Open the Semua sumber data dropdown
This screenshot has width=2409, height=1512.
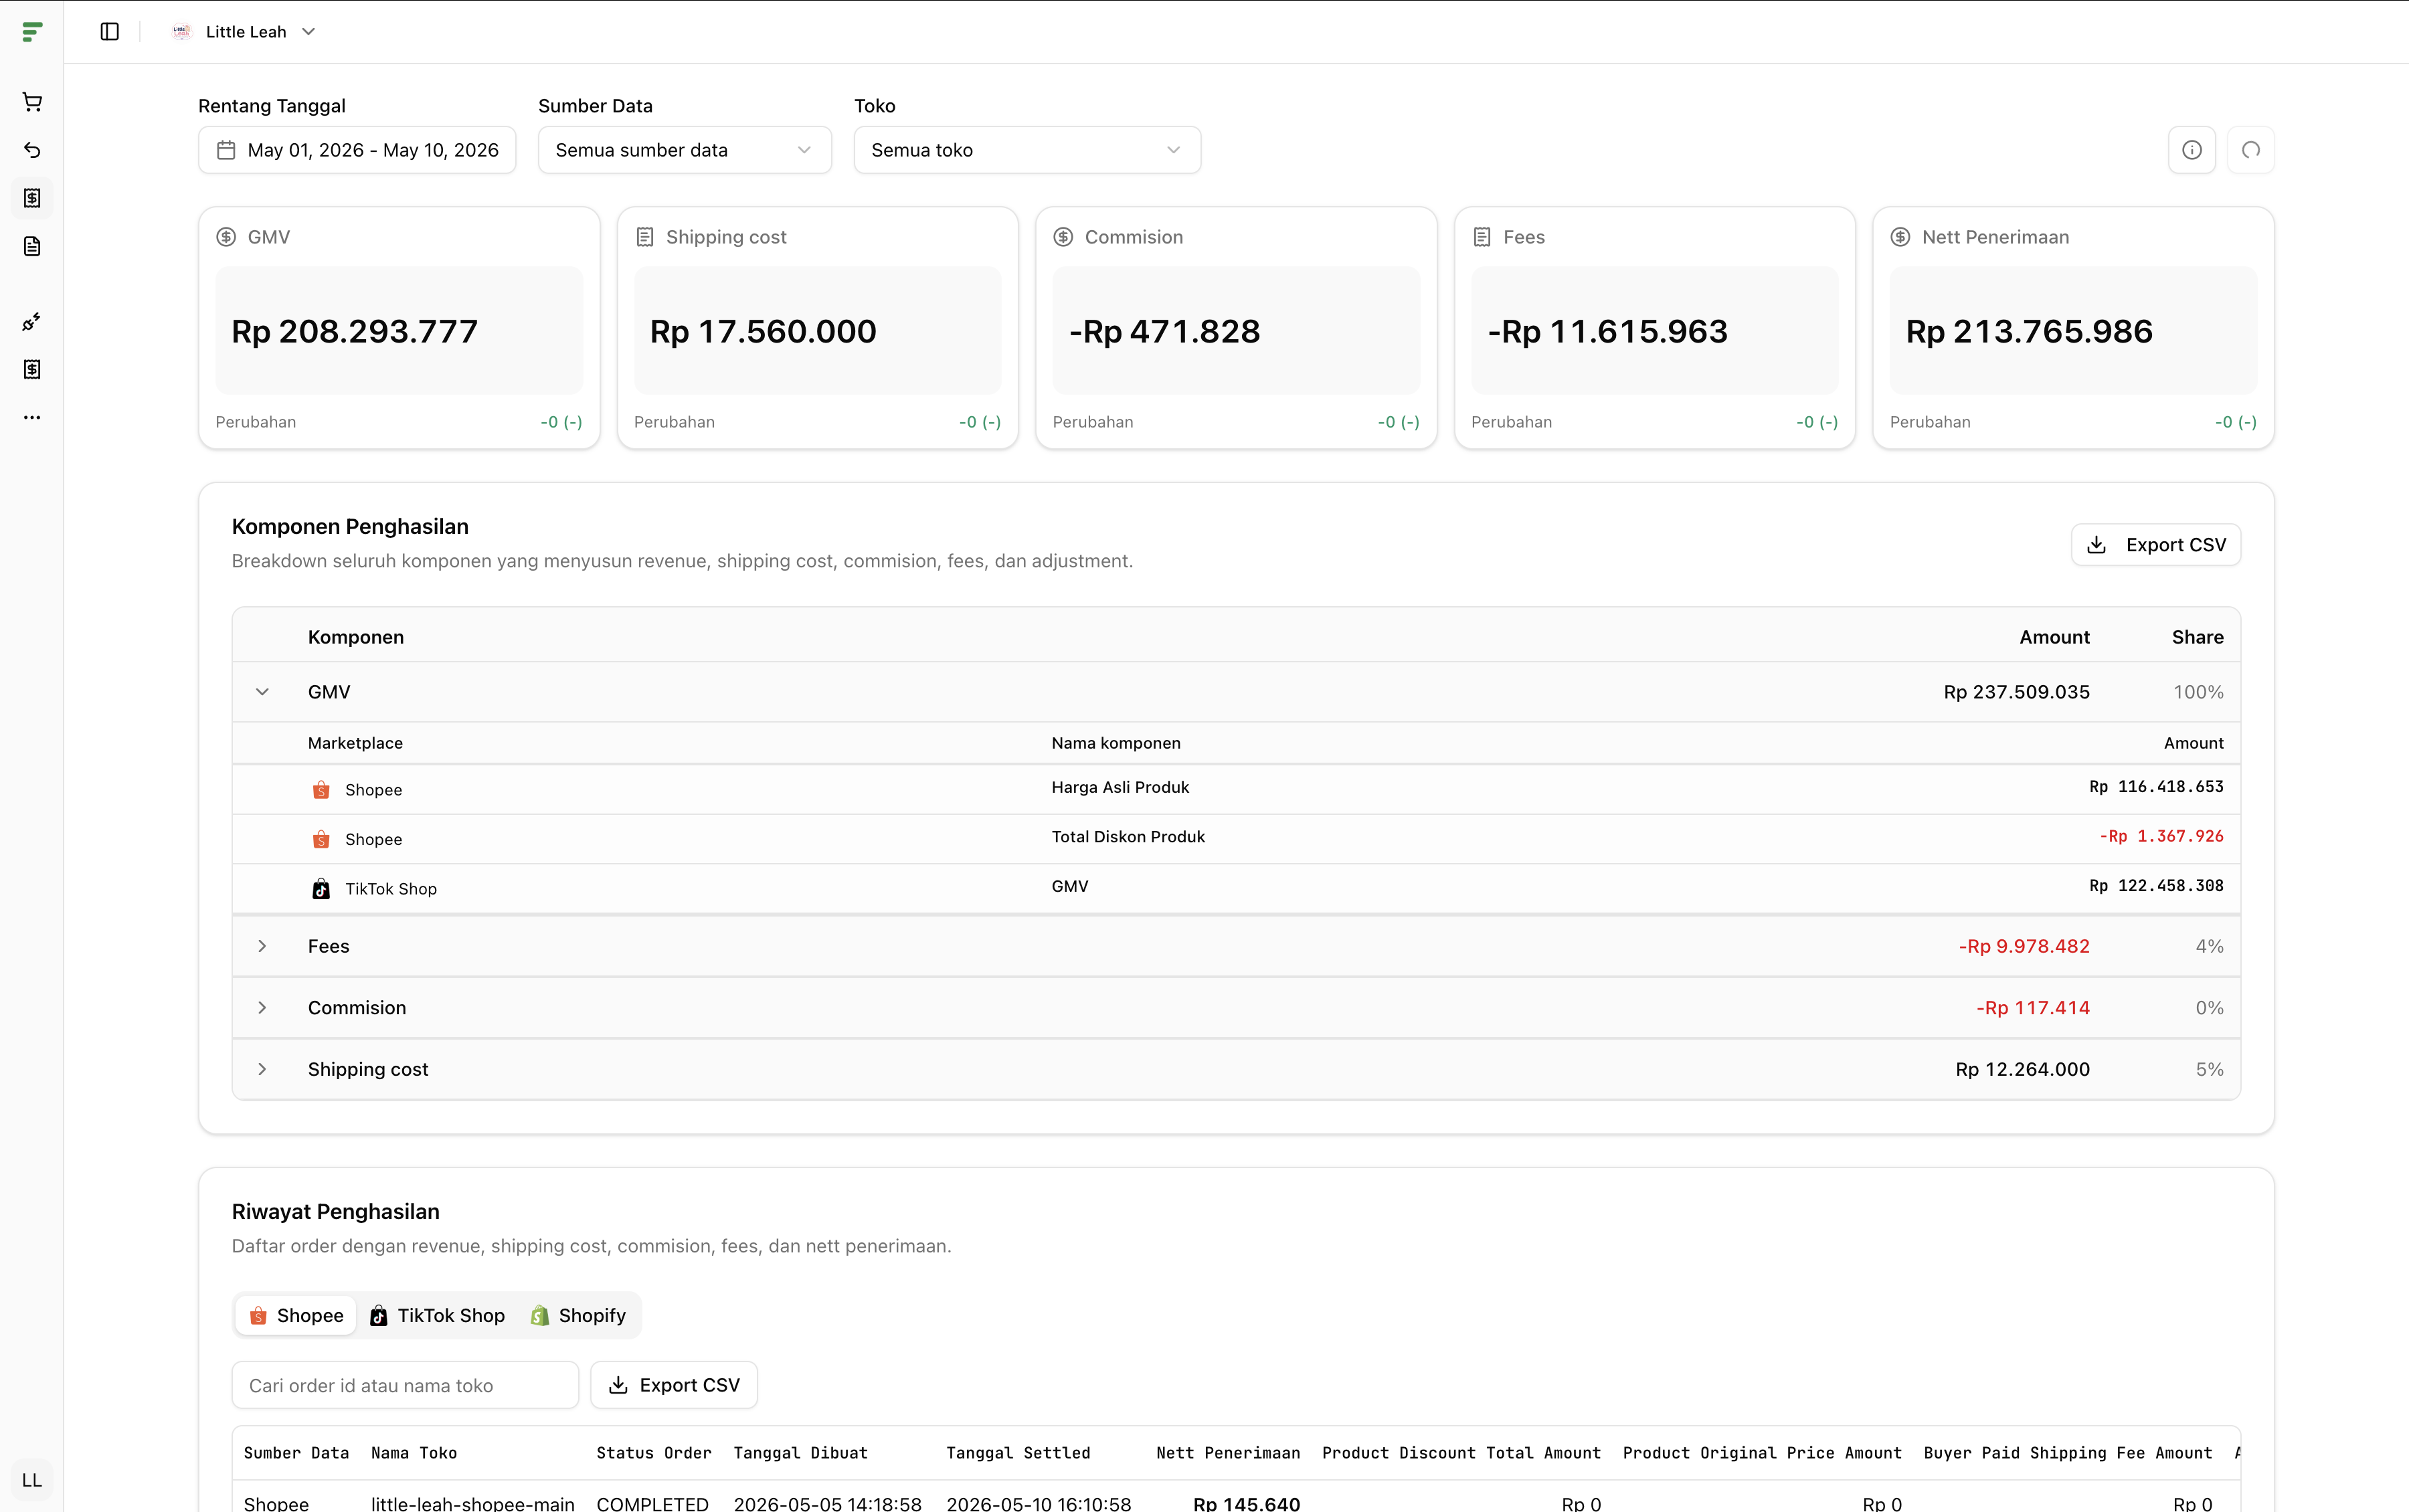pyautogui.click(x=685, y=150)
